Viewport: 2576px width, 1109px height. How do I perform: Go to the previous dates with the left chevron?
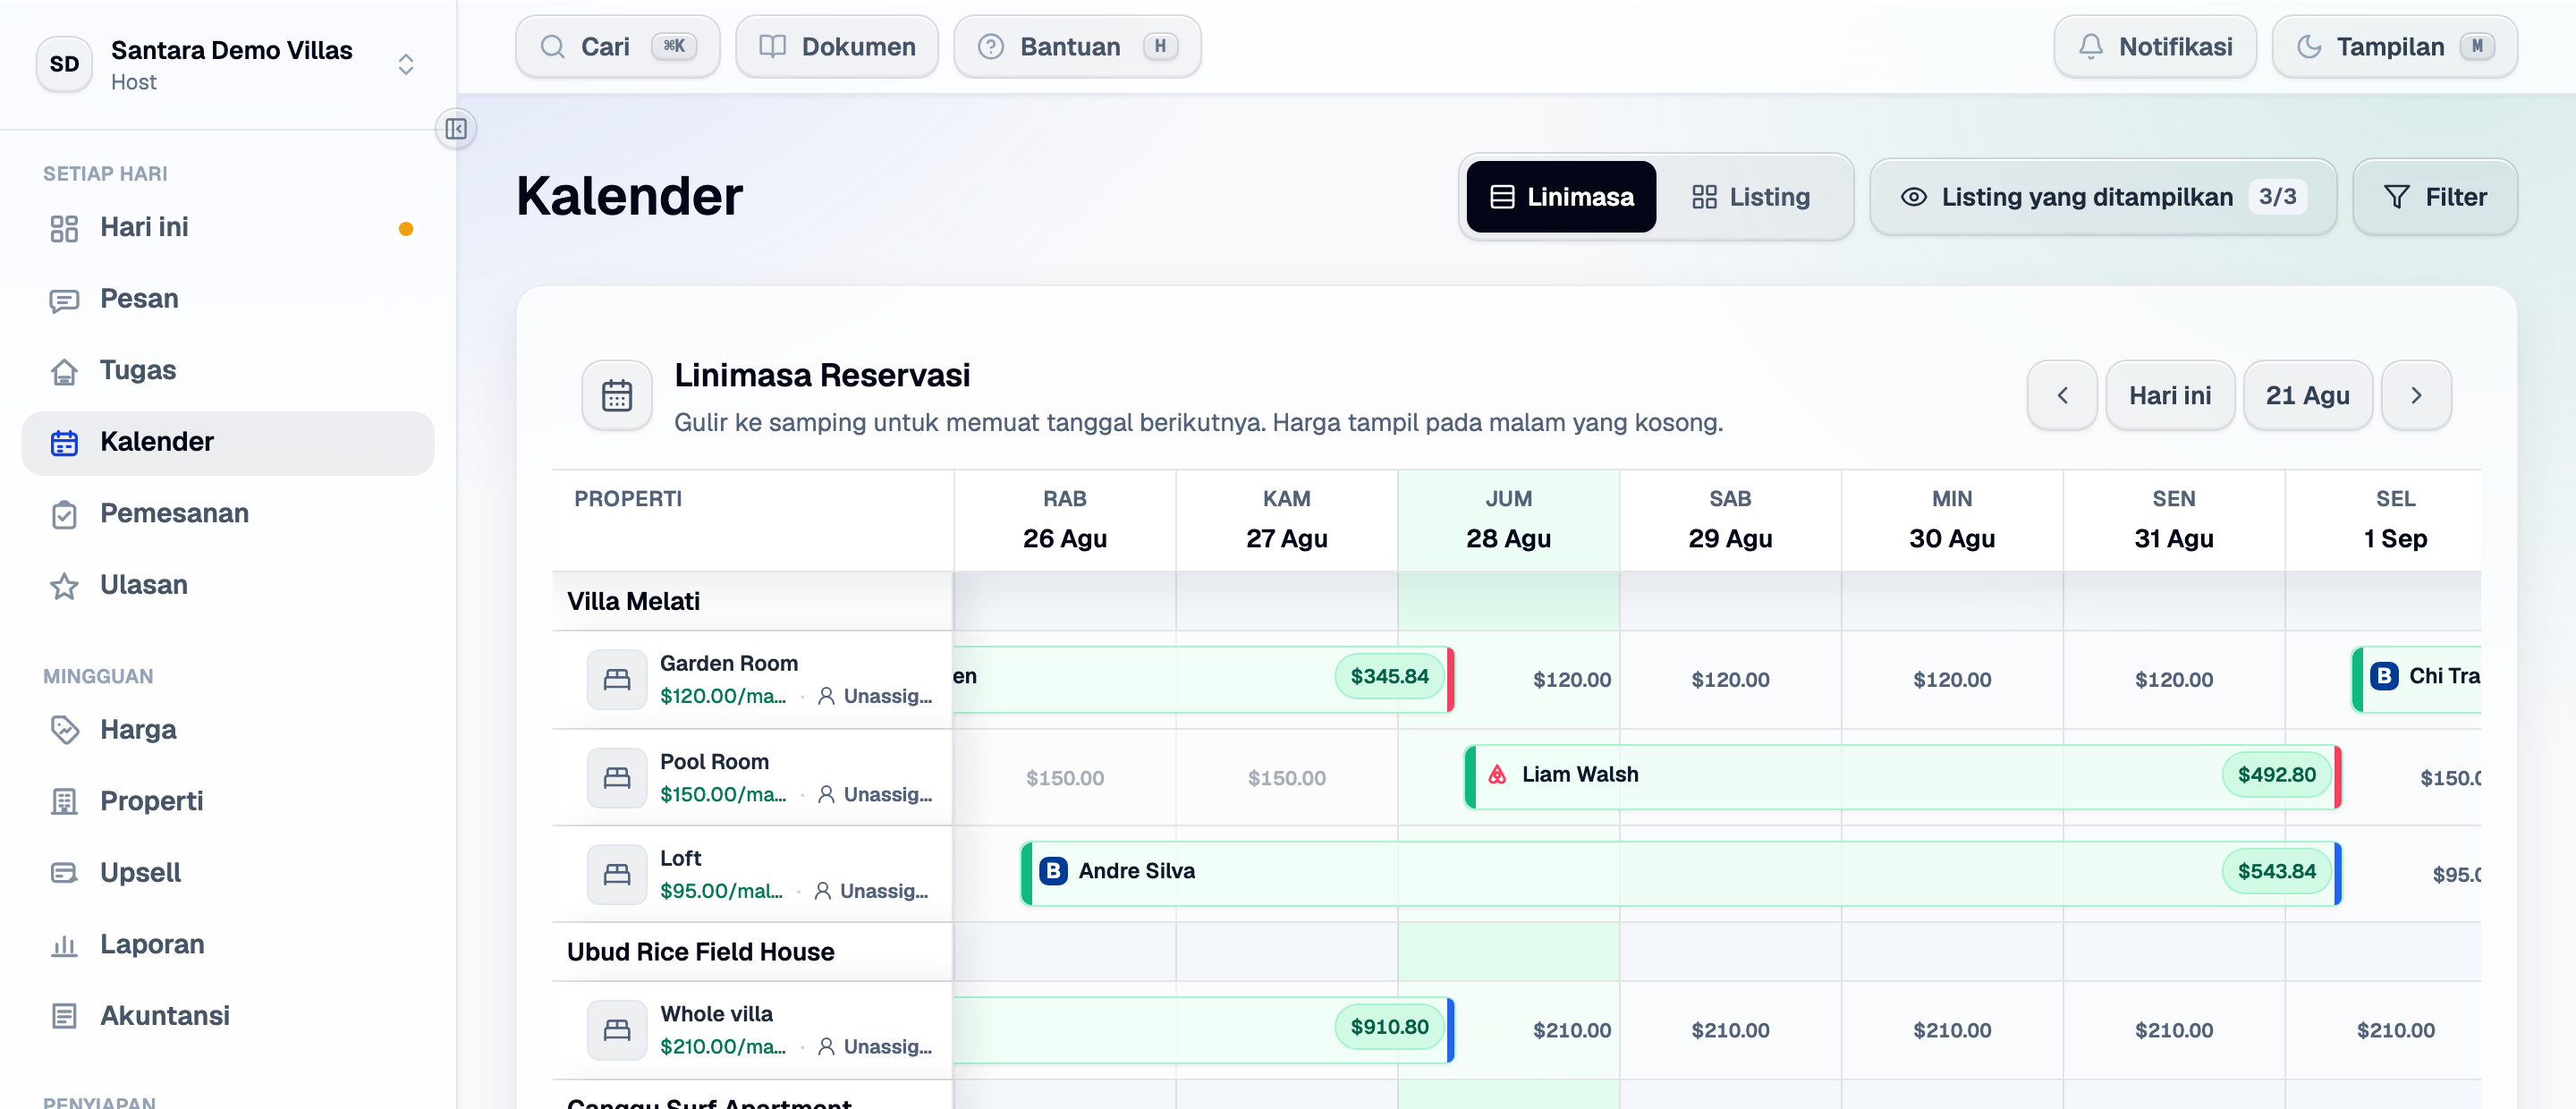pos(2062,396)
